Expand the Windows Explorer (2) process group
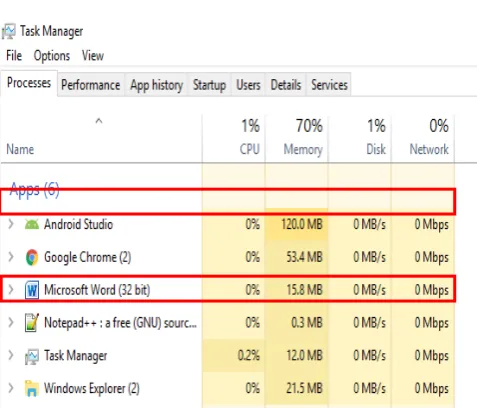Screen dimensions: 477x408 click(11, 388)
